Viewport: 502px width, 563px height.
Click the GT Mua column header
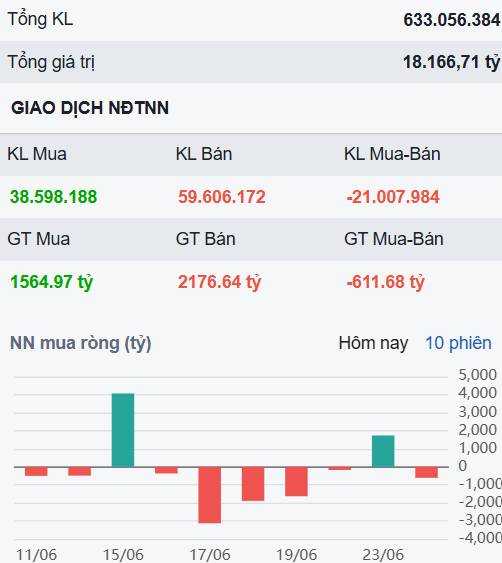(38, 239)
